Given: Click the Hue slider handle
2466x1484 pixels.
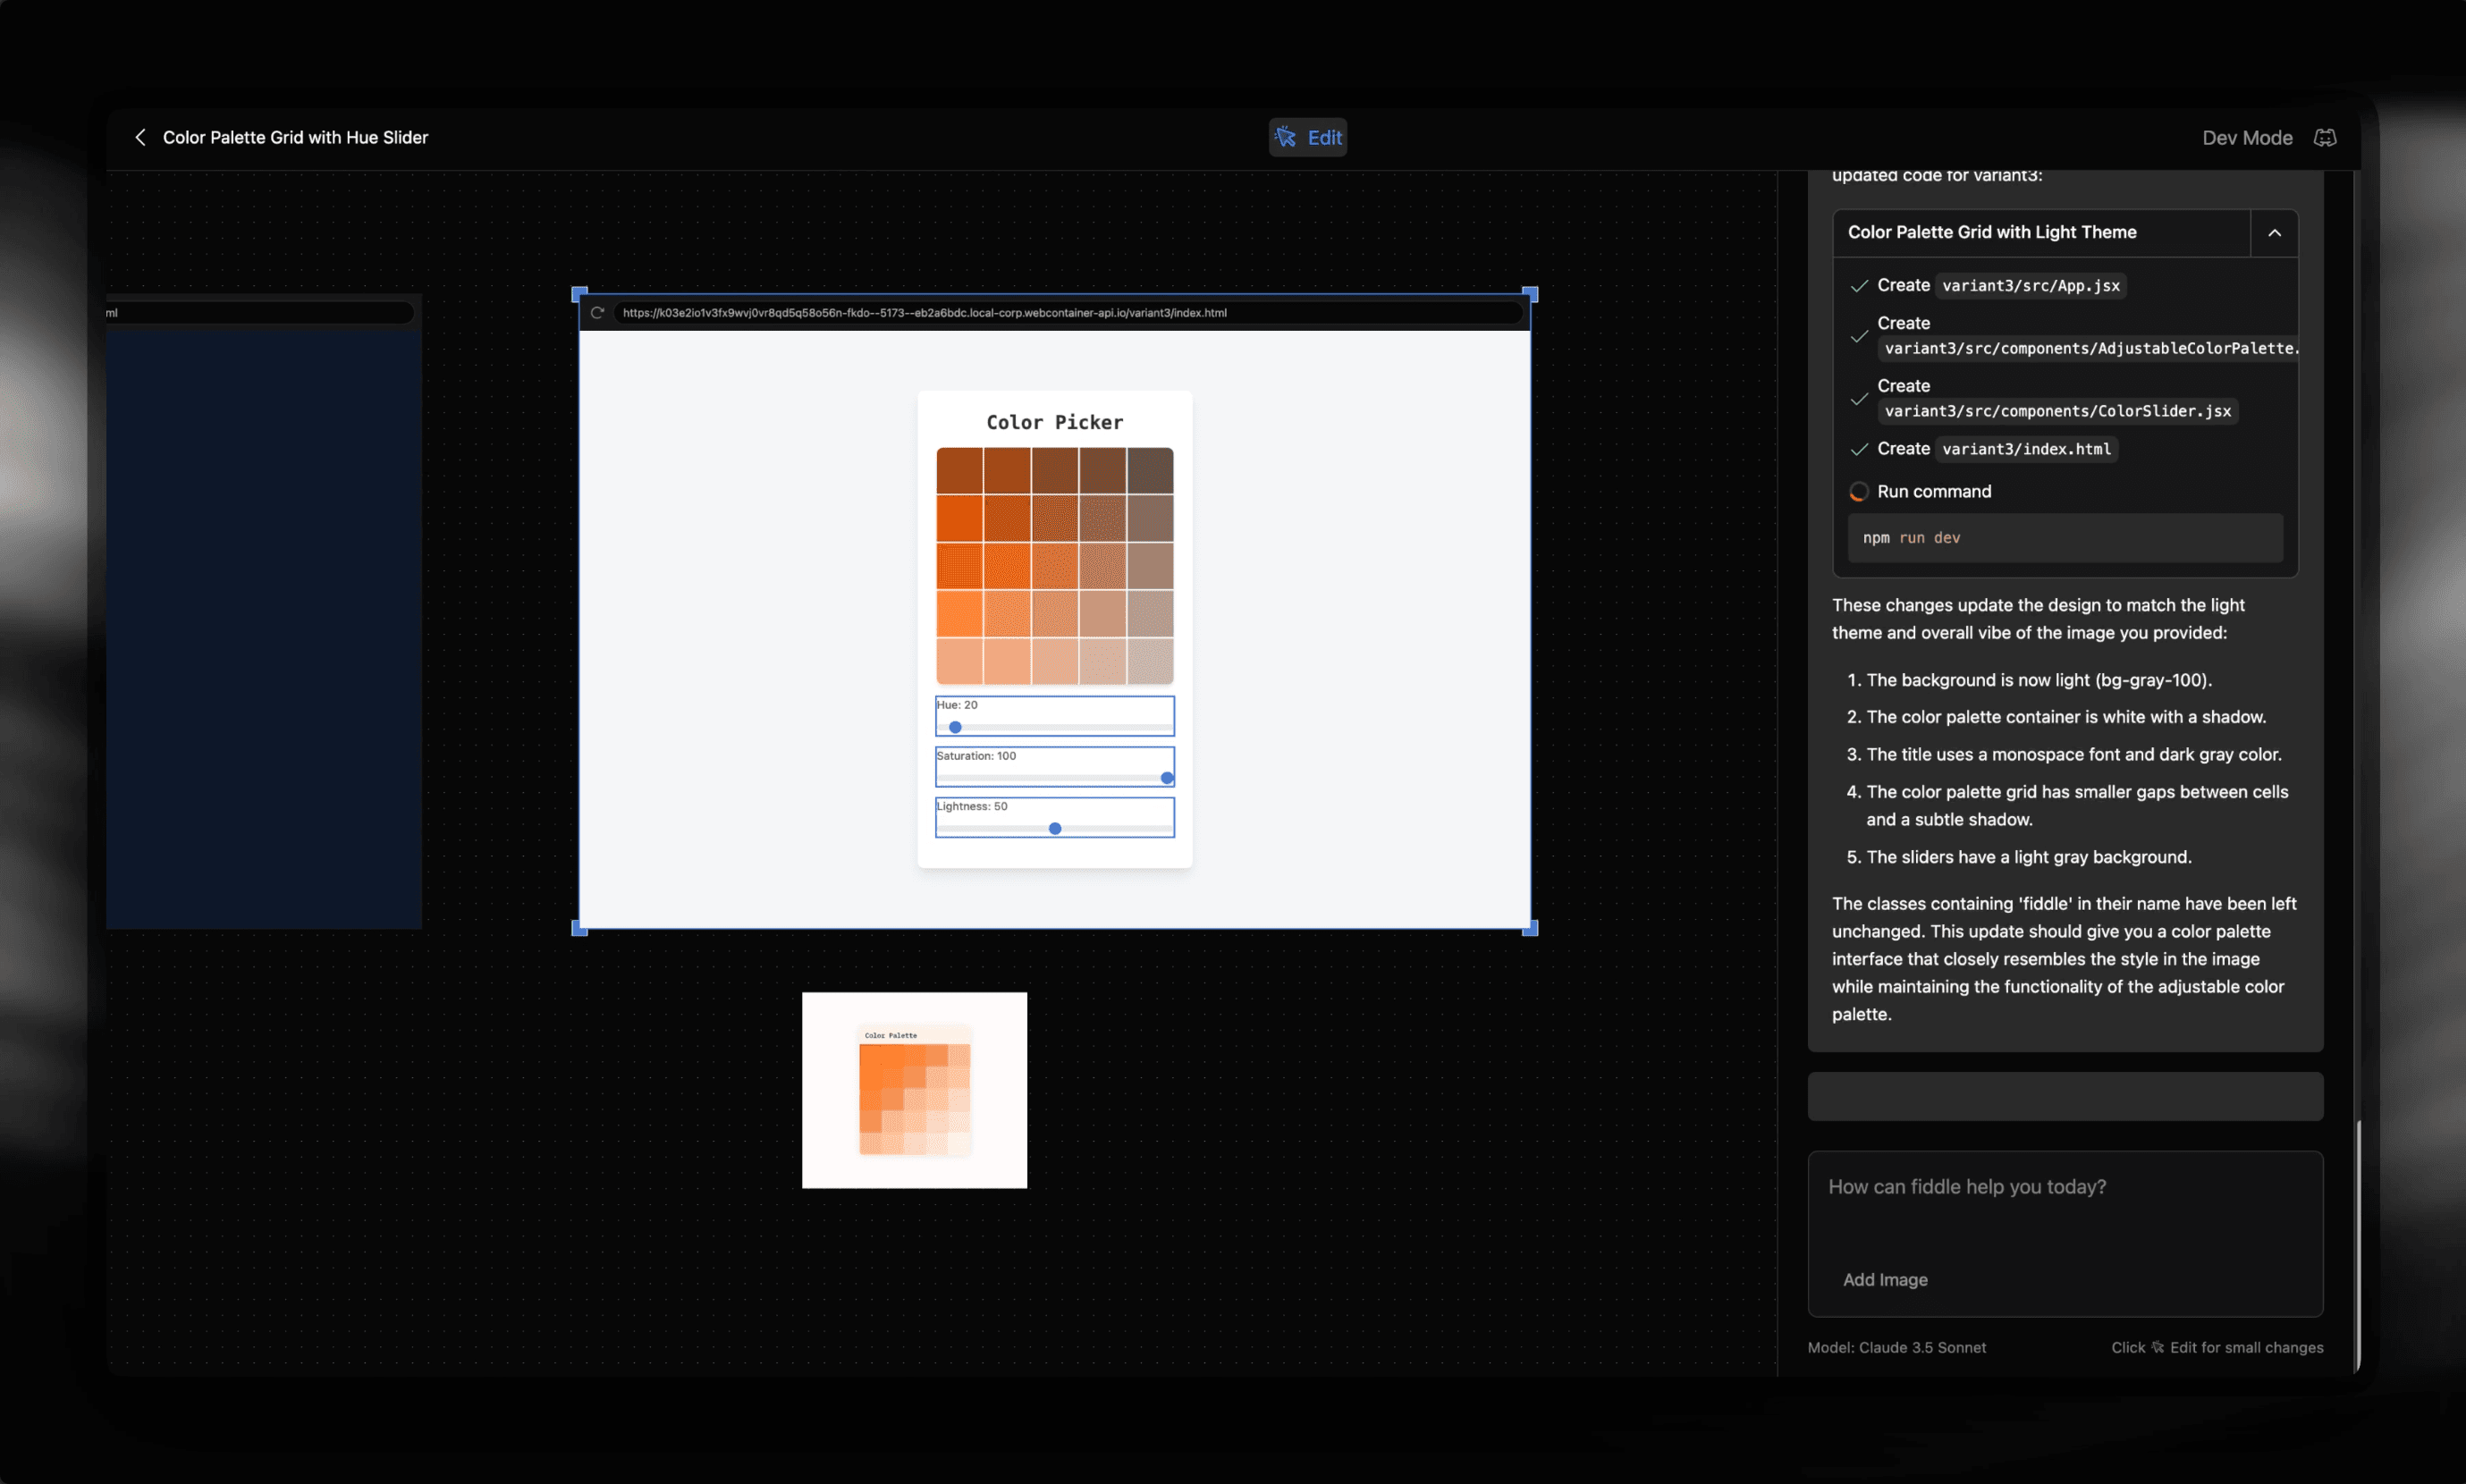Looking at the screenshot, I should coord(955,727).
